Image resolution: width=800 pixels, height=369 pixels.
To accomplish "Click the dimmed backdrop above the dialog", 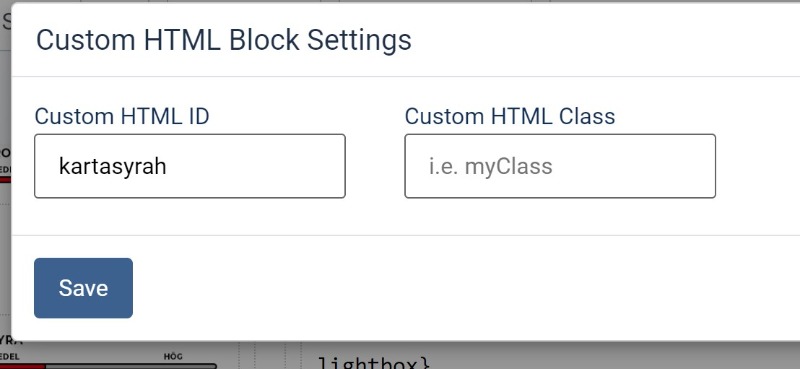I will [x=408, y=2].
